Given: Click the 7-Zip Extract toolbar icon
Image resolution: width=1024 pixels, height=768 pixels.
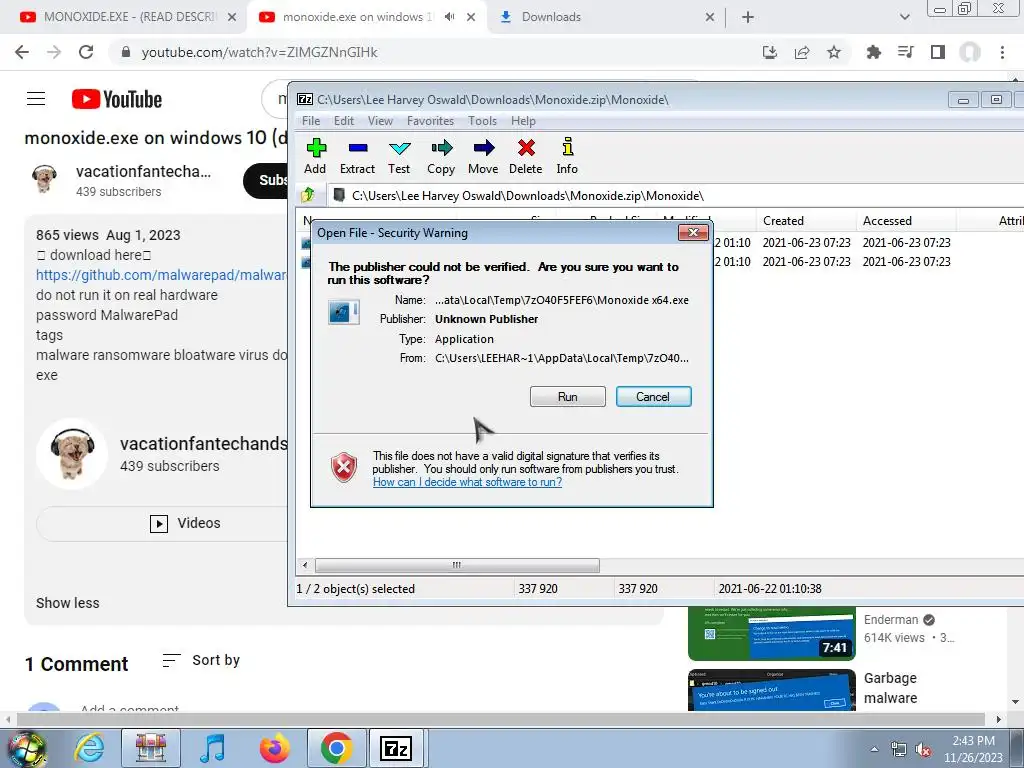Looking at the screenshot, I should [x=357, y=156].
